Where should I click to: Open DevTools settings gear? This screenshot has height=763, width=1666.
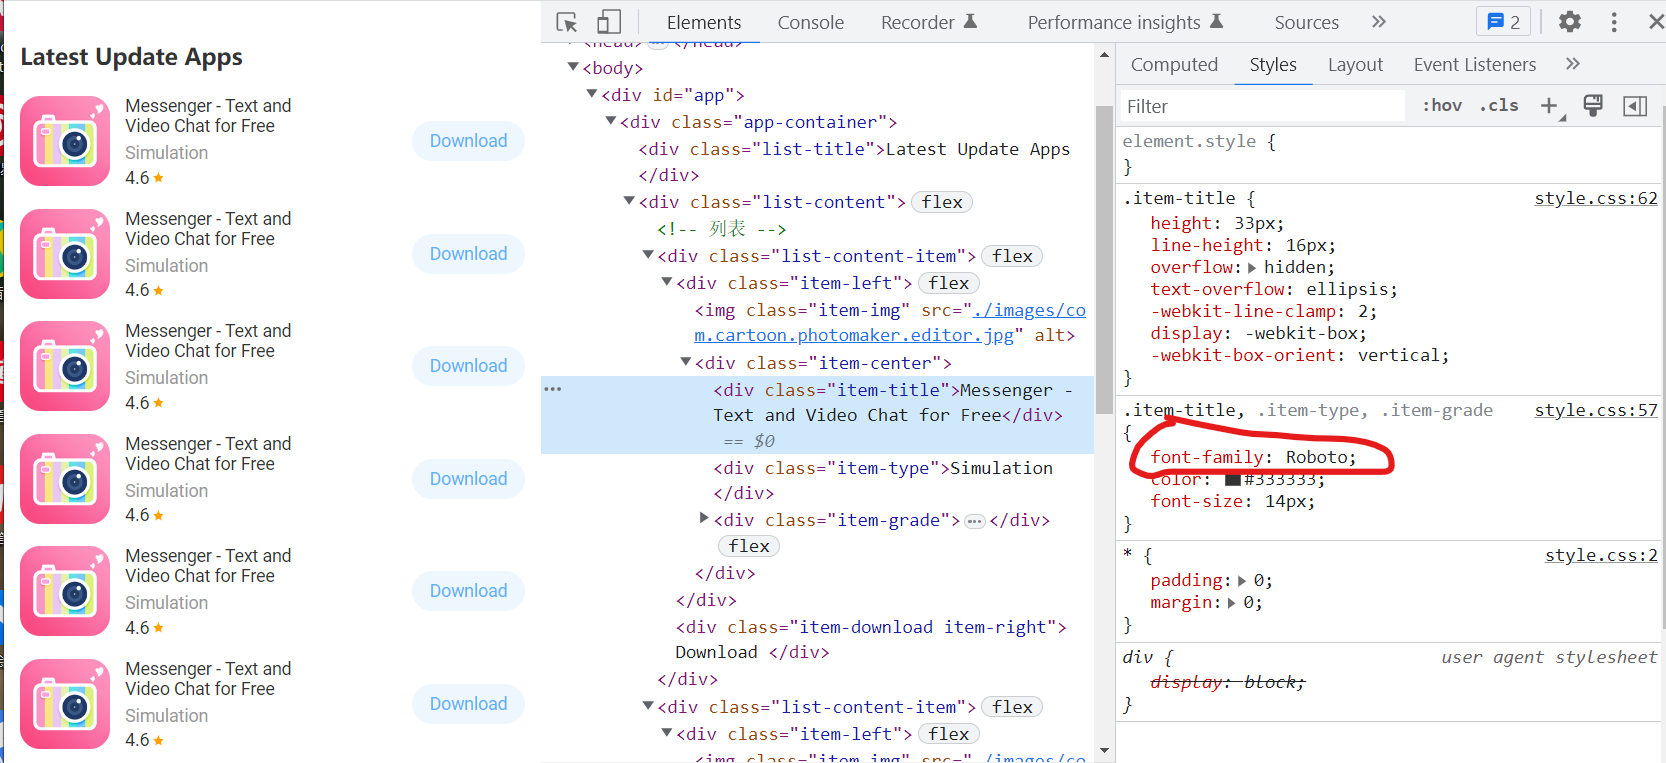tap(1570, 22)
